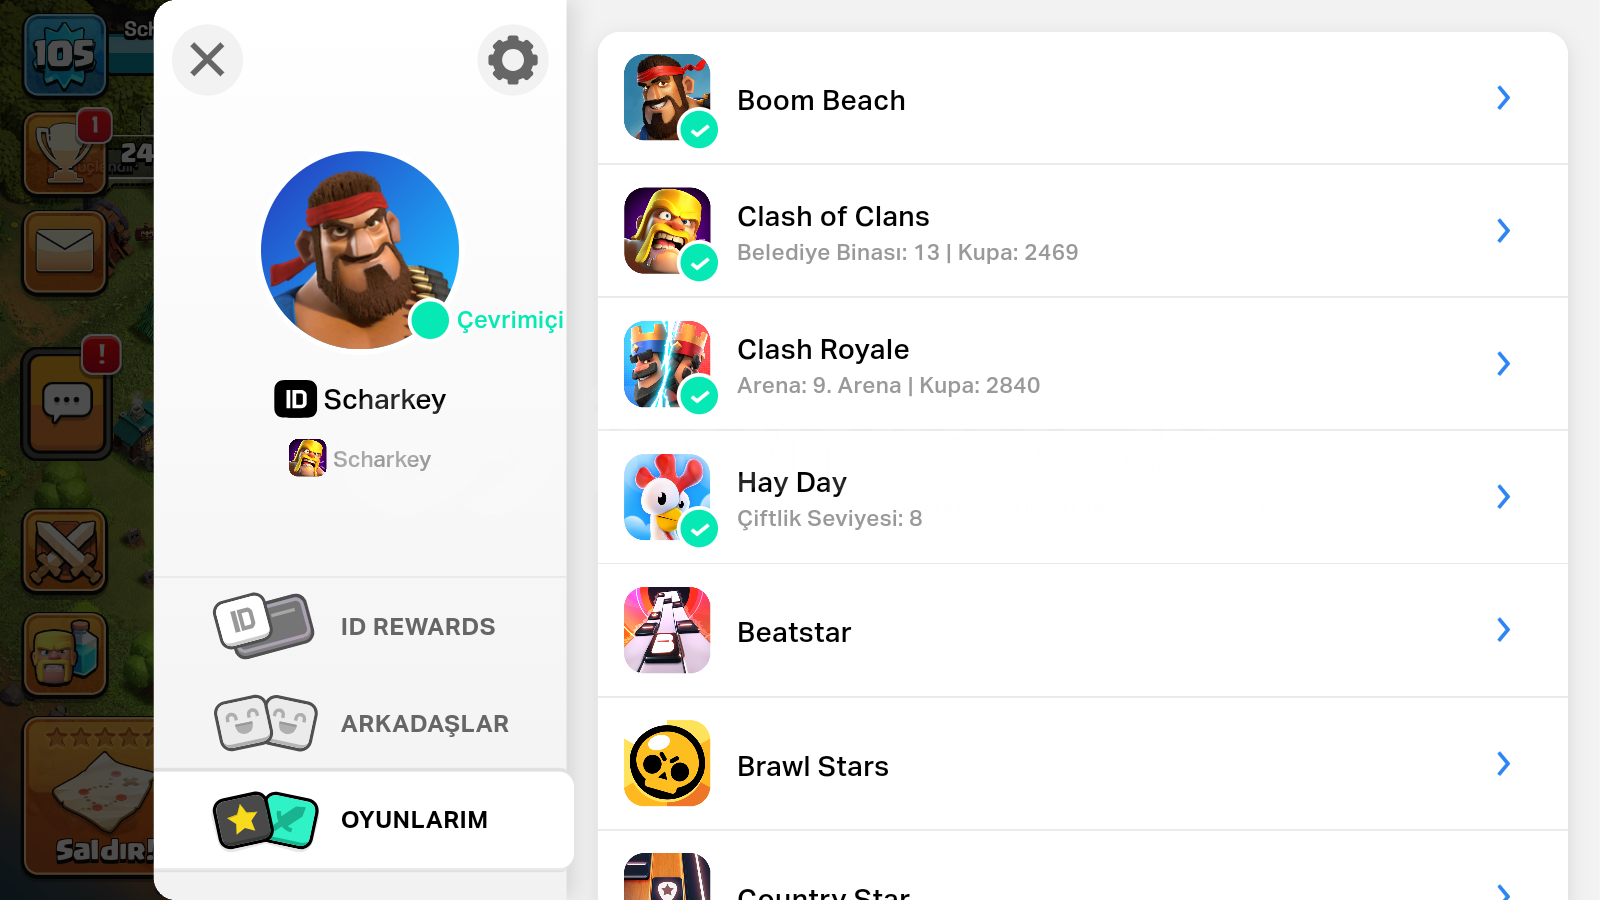Open the ARKADAŞLAR friends section
Image resolution: width=1600 pixels, height=900 pixels.
tap(360, 723)
